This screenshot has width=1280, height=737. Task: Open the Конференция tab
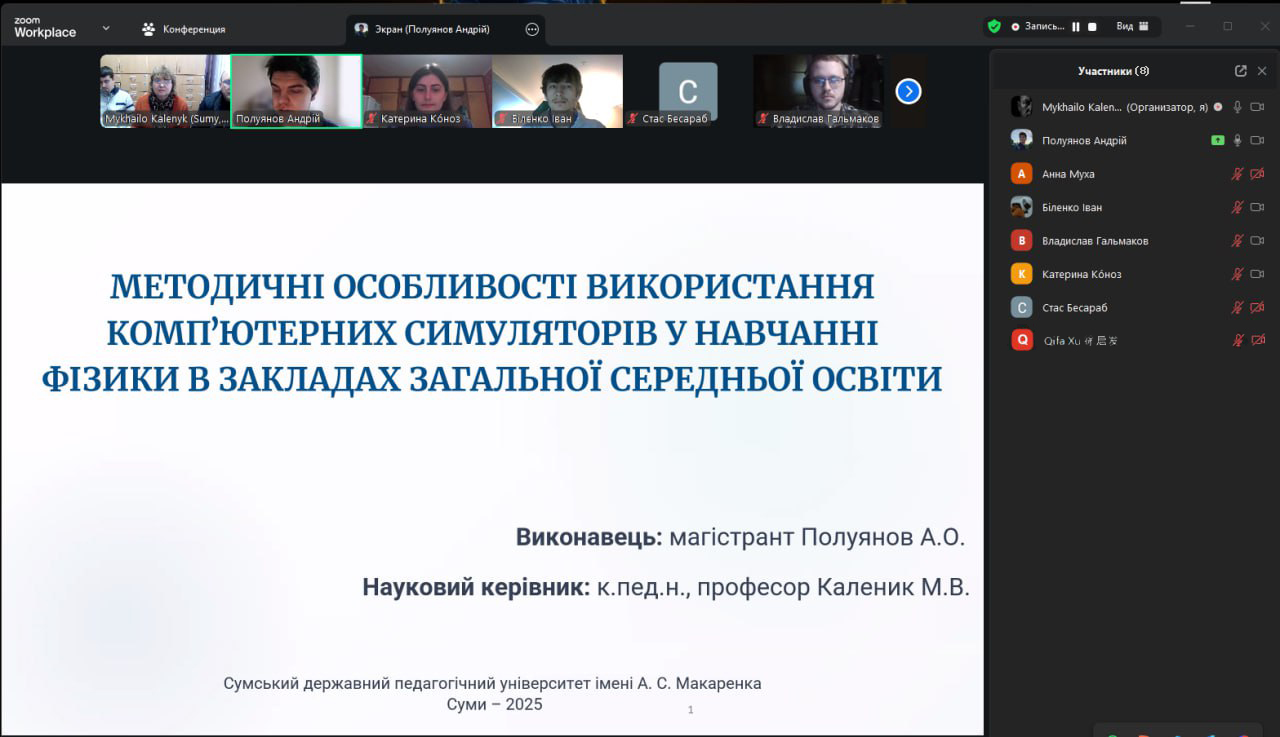click(x=184, y=30)
